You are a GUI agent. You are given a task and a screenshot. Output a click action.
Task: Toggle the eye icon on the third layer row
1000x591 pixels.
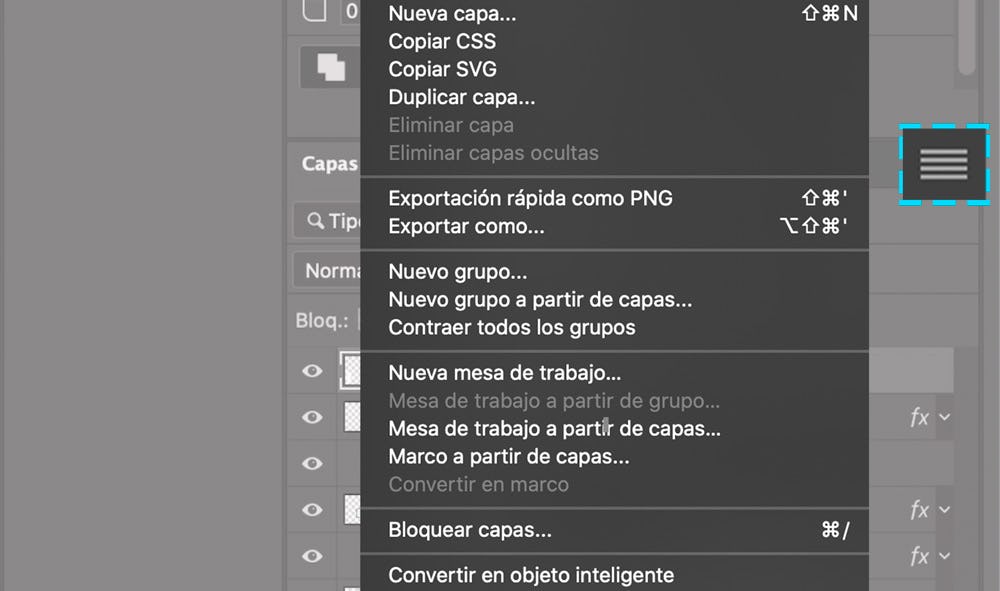pos(313,463)
